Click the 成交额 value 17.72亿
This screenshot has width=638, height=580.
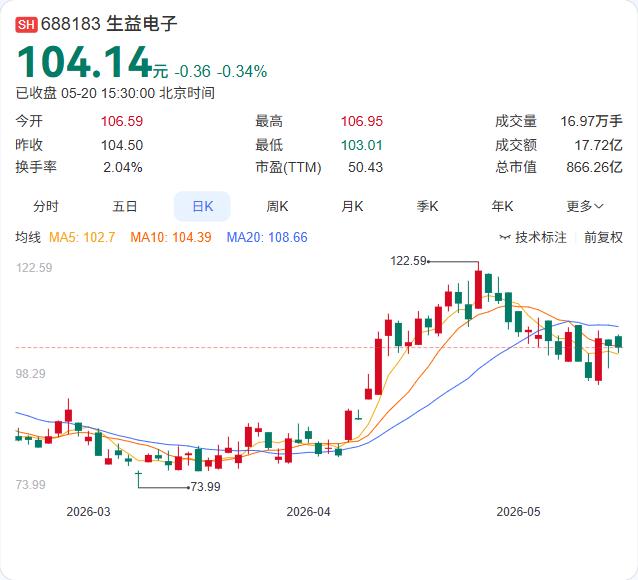coord(599,145)
